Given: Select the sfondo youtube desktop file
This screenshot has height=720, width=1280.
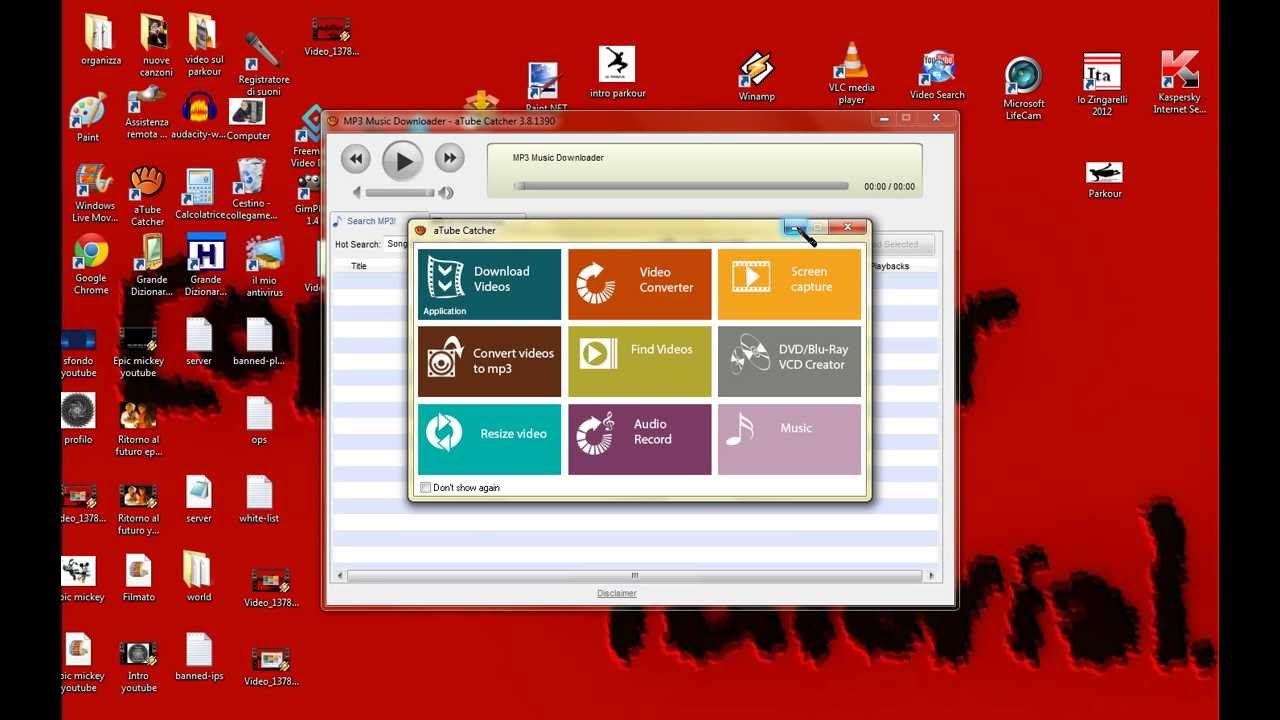Looking at the screenshot, I should [x=78, y=354].
